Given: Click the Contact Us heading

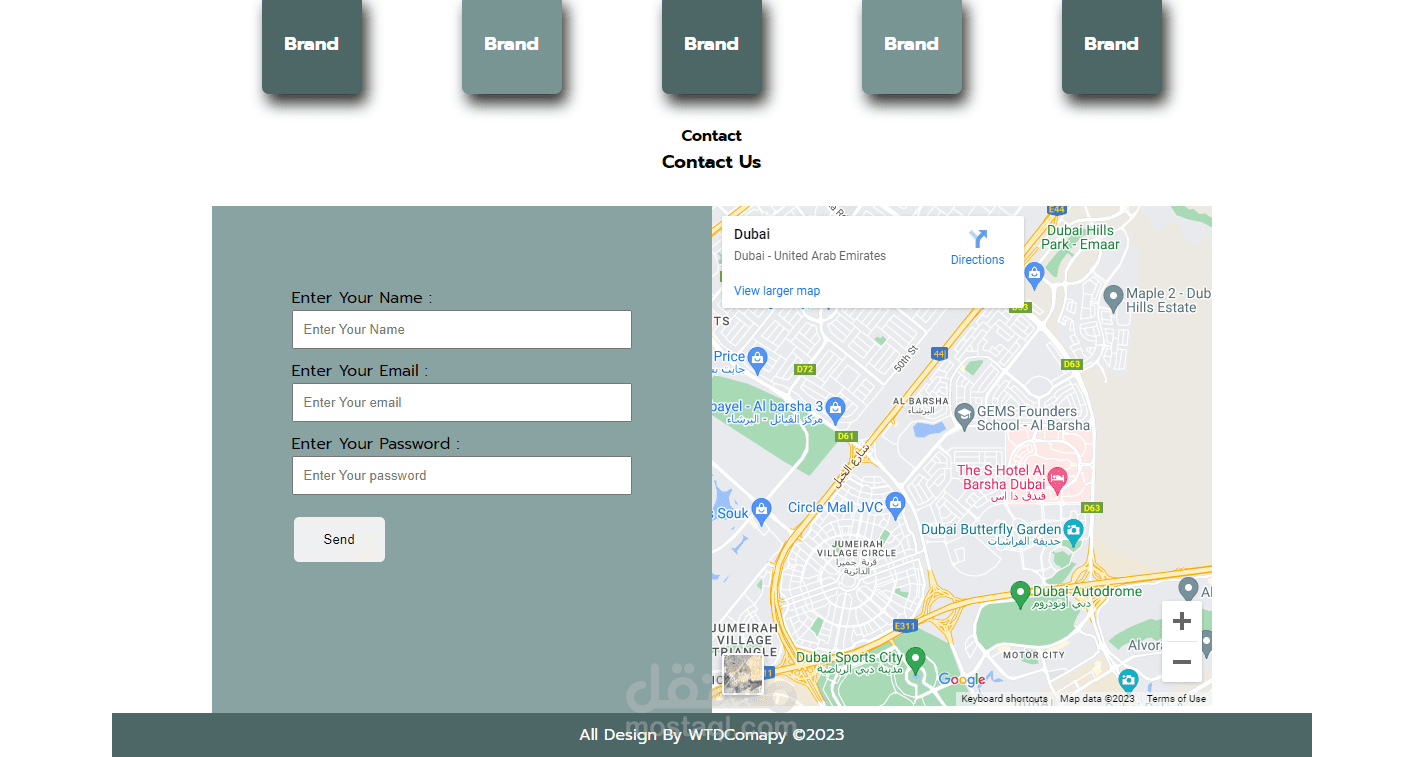Looking at the screenshot, I should tap(711, 162).
